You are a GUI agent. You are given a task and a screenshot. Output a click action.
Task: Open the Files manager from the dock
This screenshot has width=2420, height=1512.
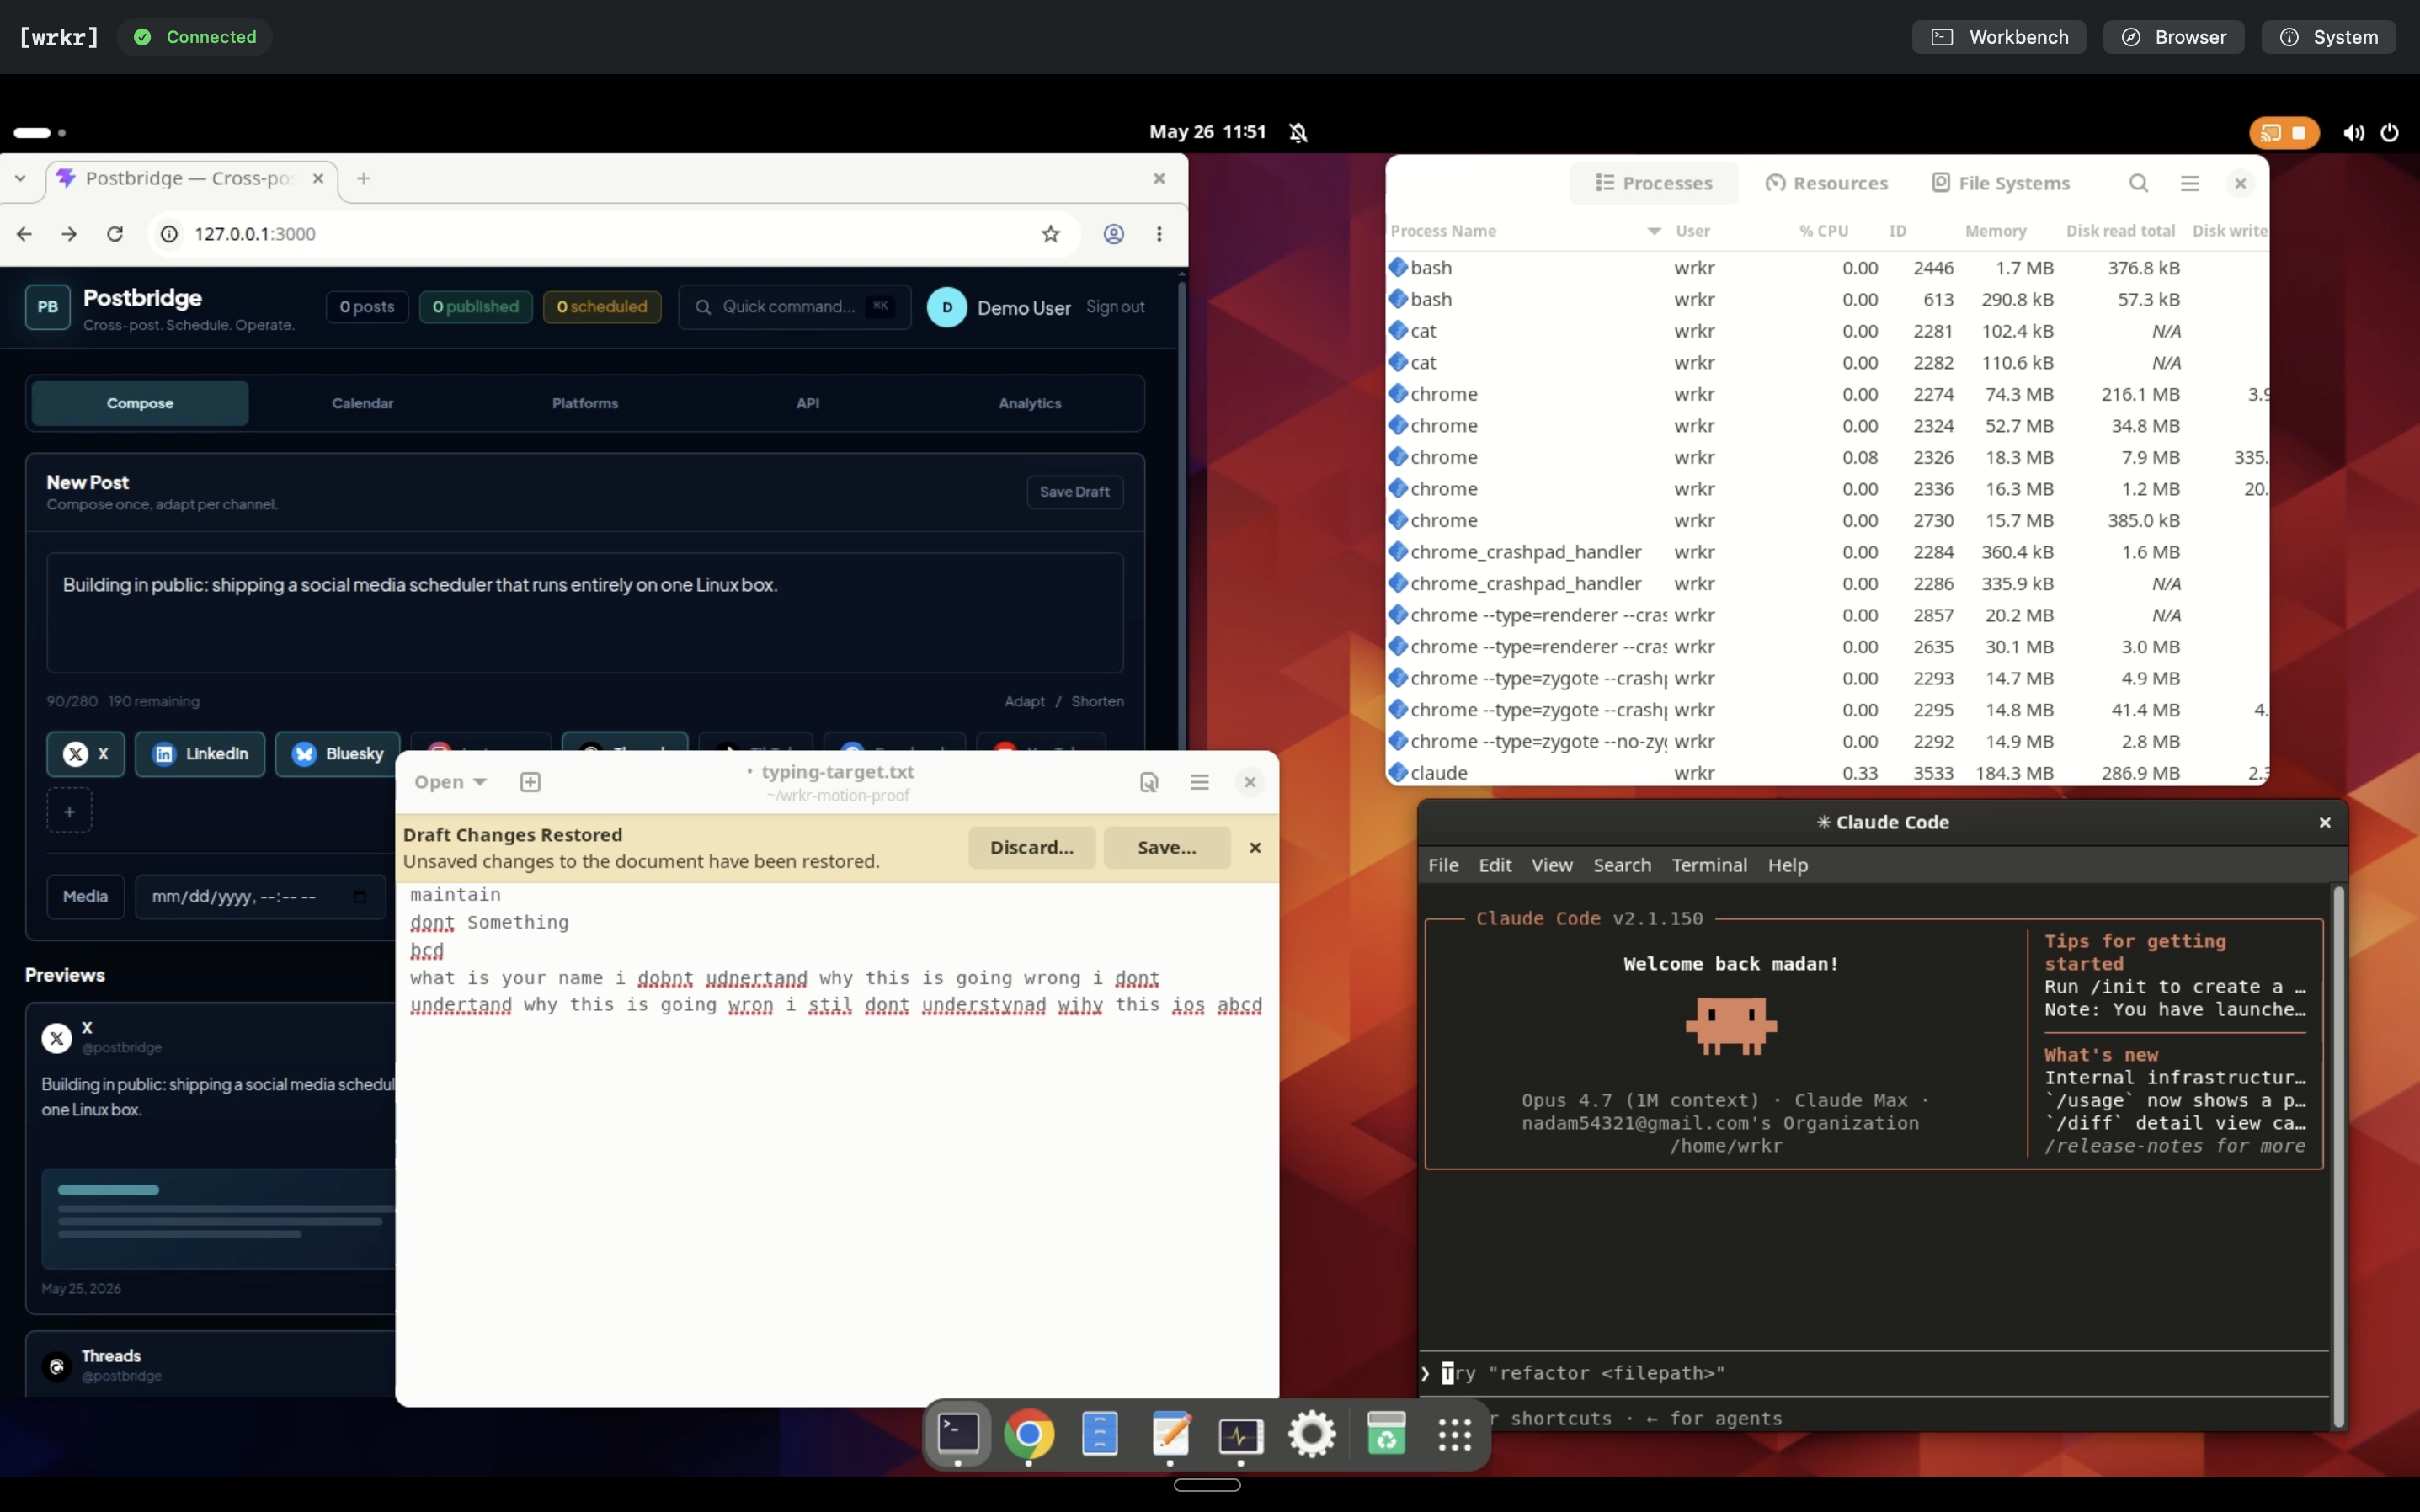click(1100, 1434)
